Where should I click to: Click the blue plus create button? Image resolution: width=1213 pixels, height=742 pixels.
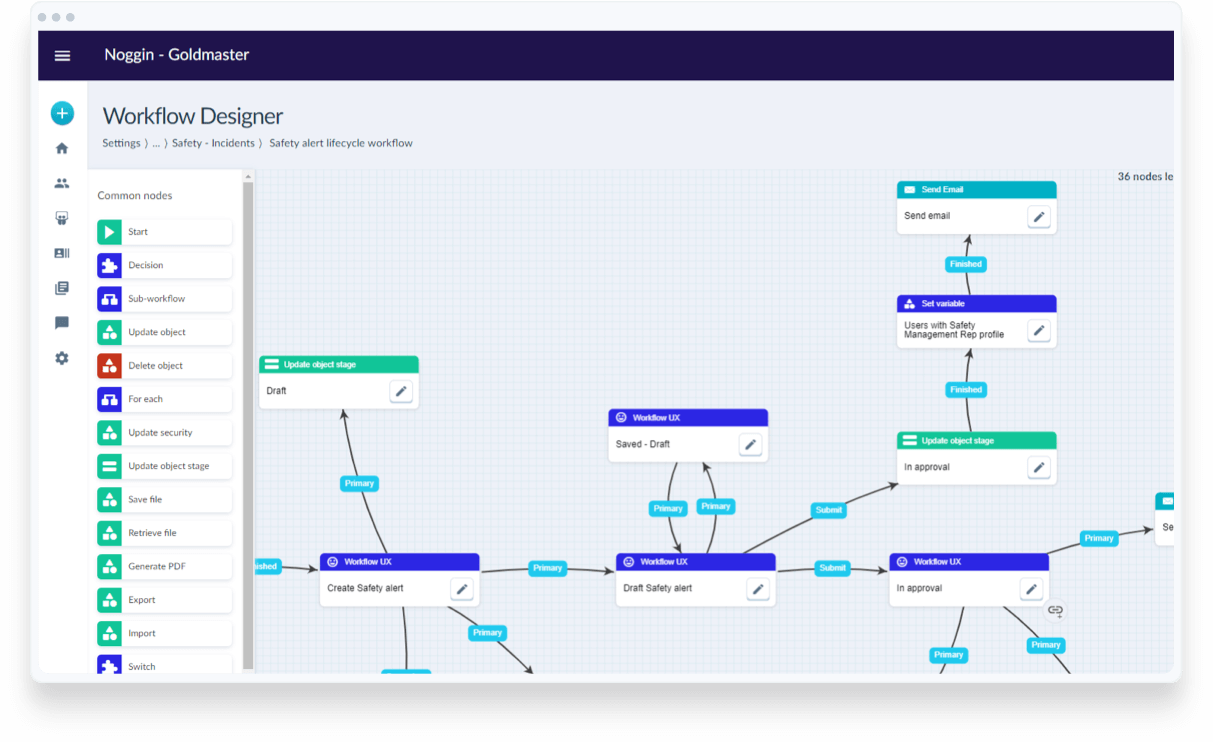[62, 113]
